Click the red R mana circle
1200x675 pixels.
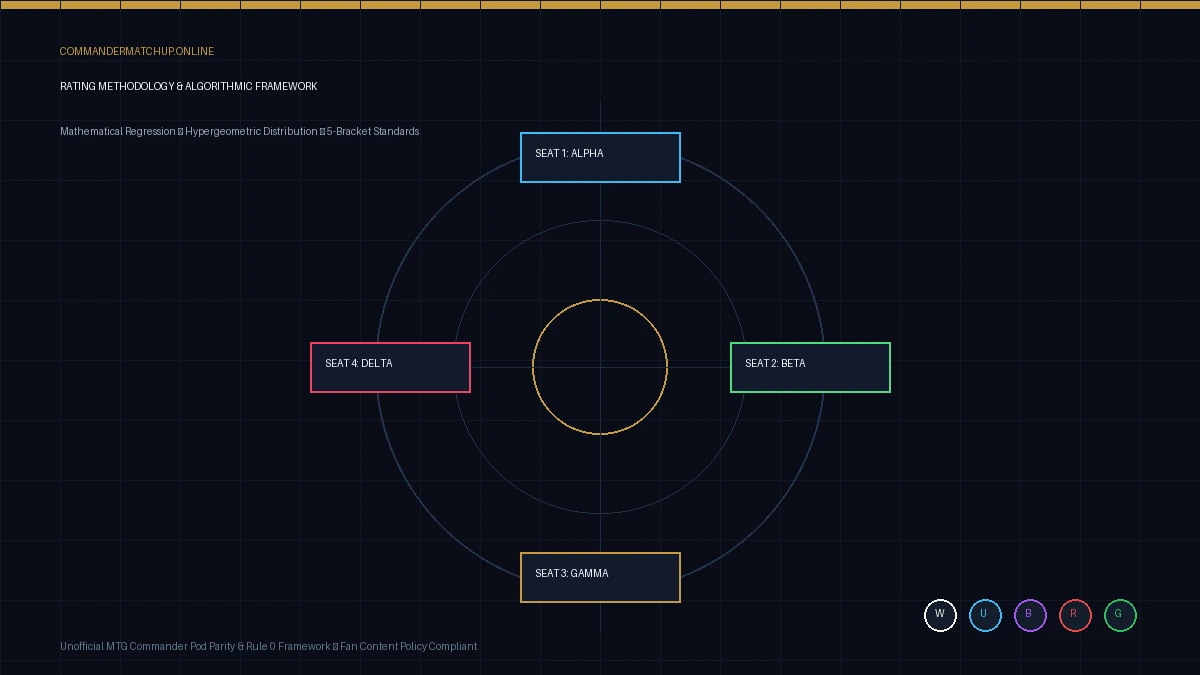[1075, 615]
